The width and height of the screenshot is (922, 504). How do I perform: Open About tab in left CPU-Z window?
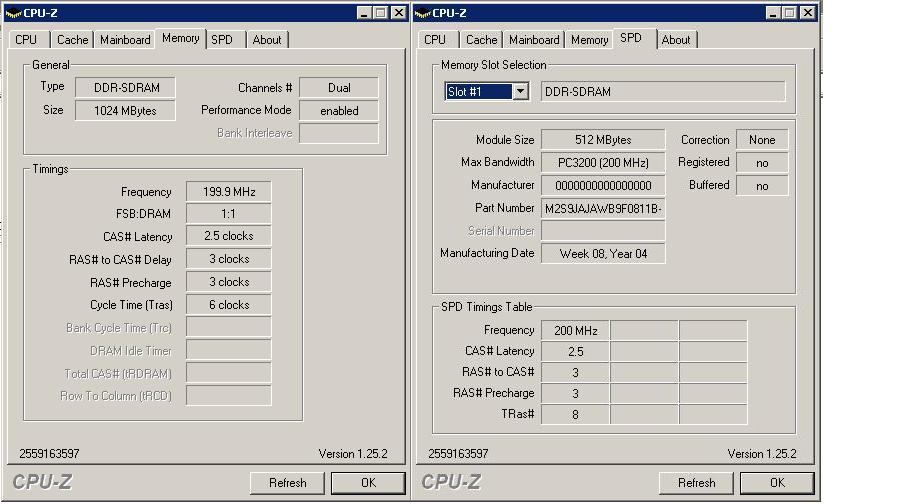(x=267, y=39)
